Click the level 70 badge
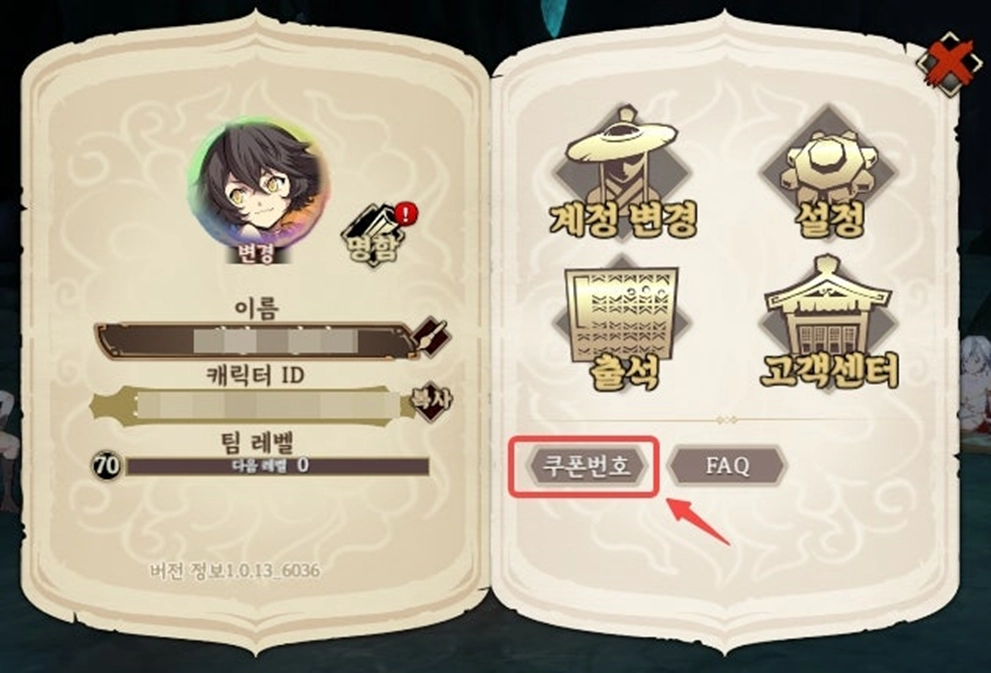991x673 pixels. [x=107, y=466]
